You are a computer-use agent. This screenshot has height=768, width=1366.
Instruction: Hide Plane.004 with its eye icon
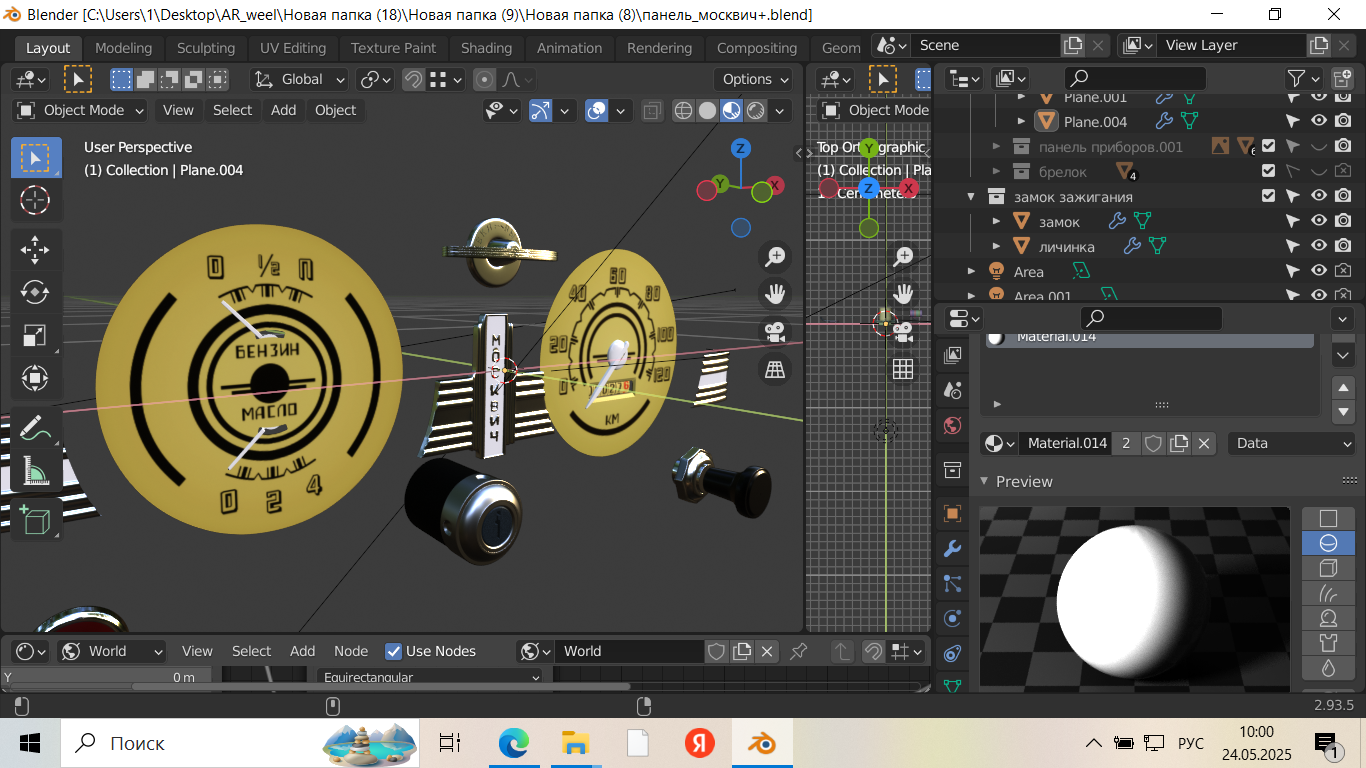point(1319,121)
